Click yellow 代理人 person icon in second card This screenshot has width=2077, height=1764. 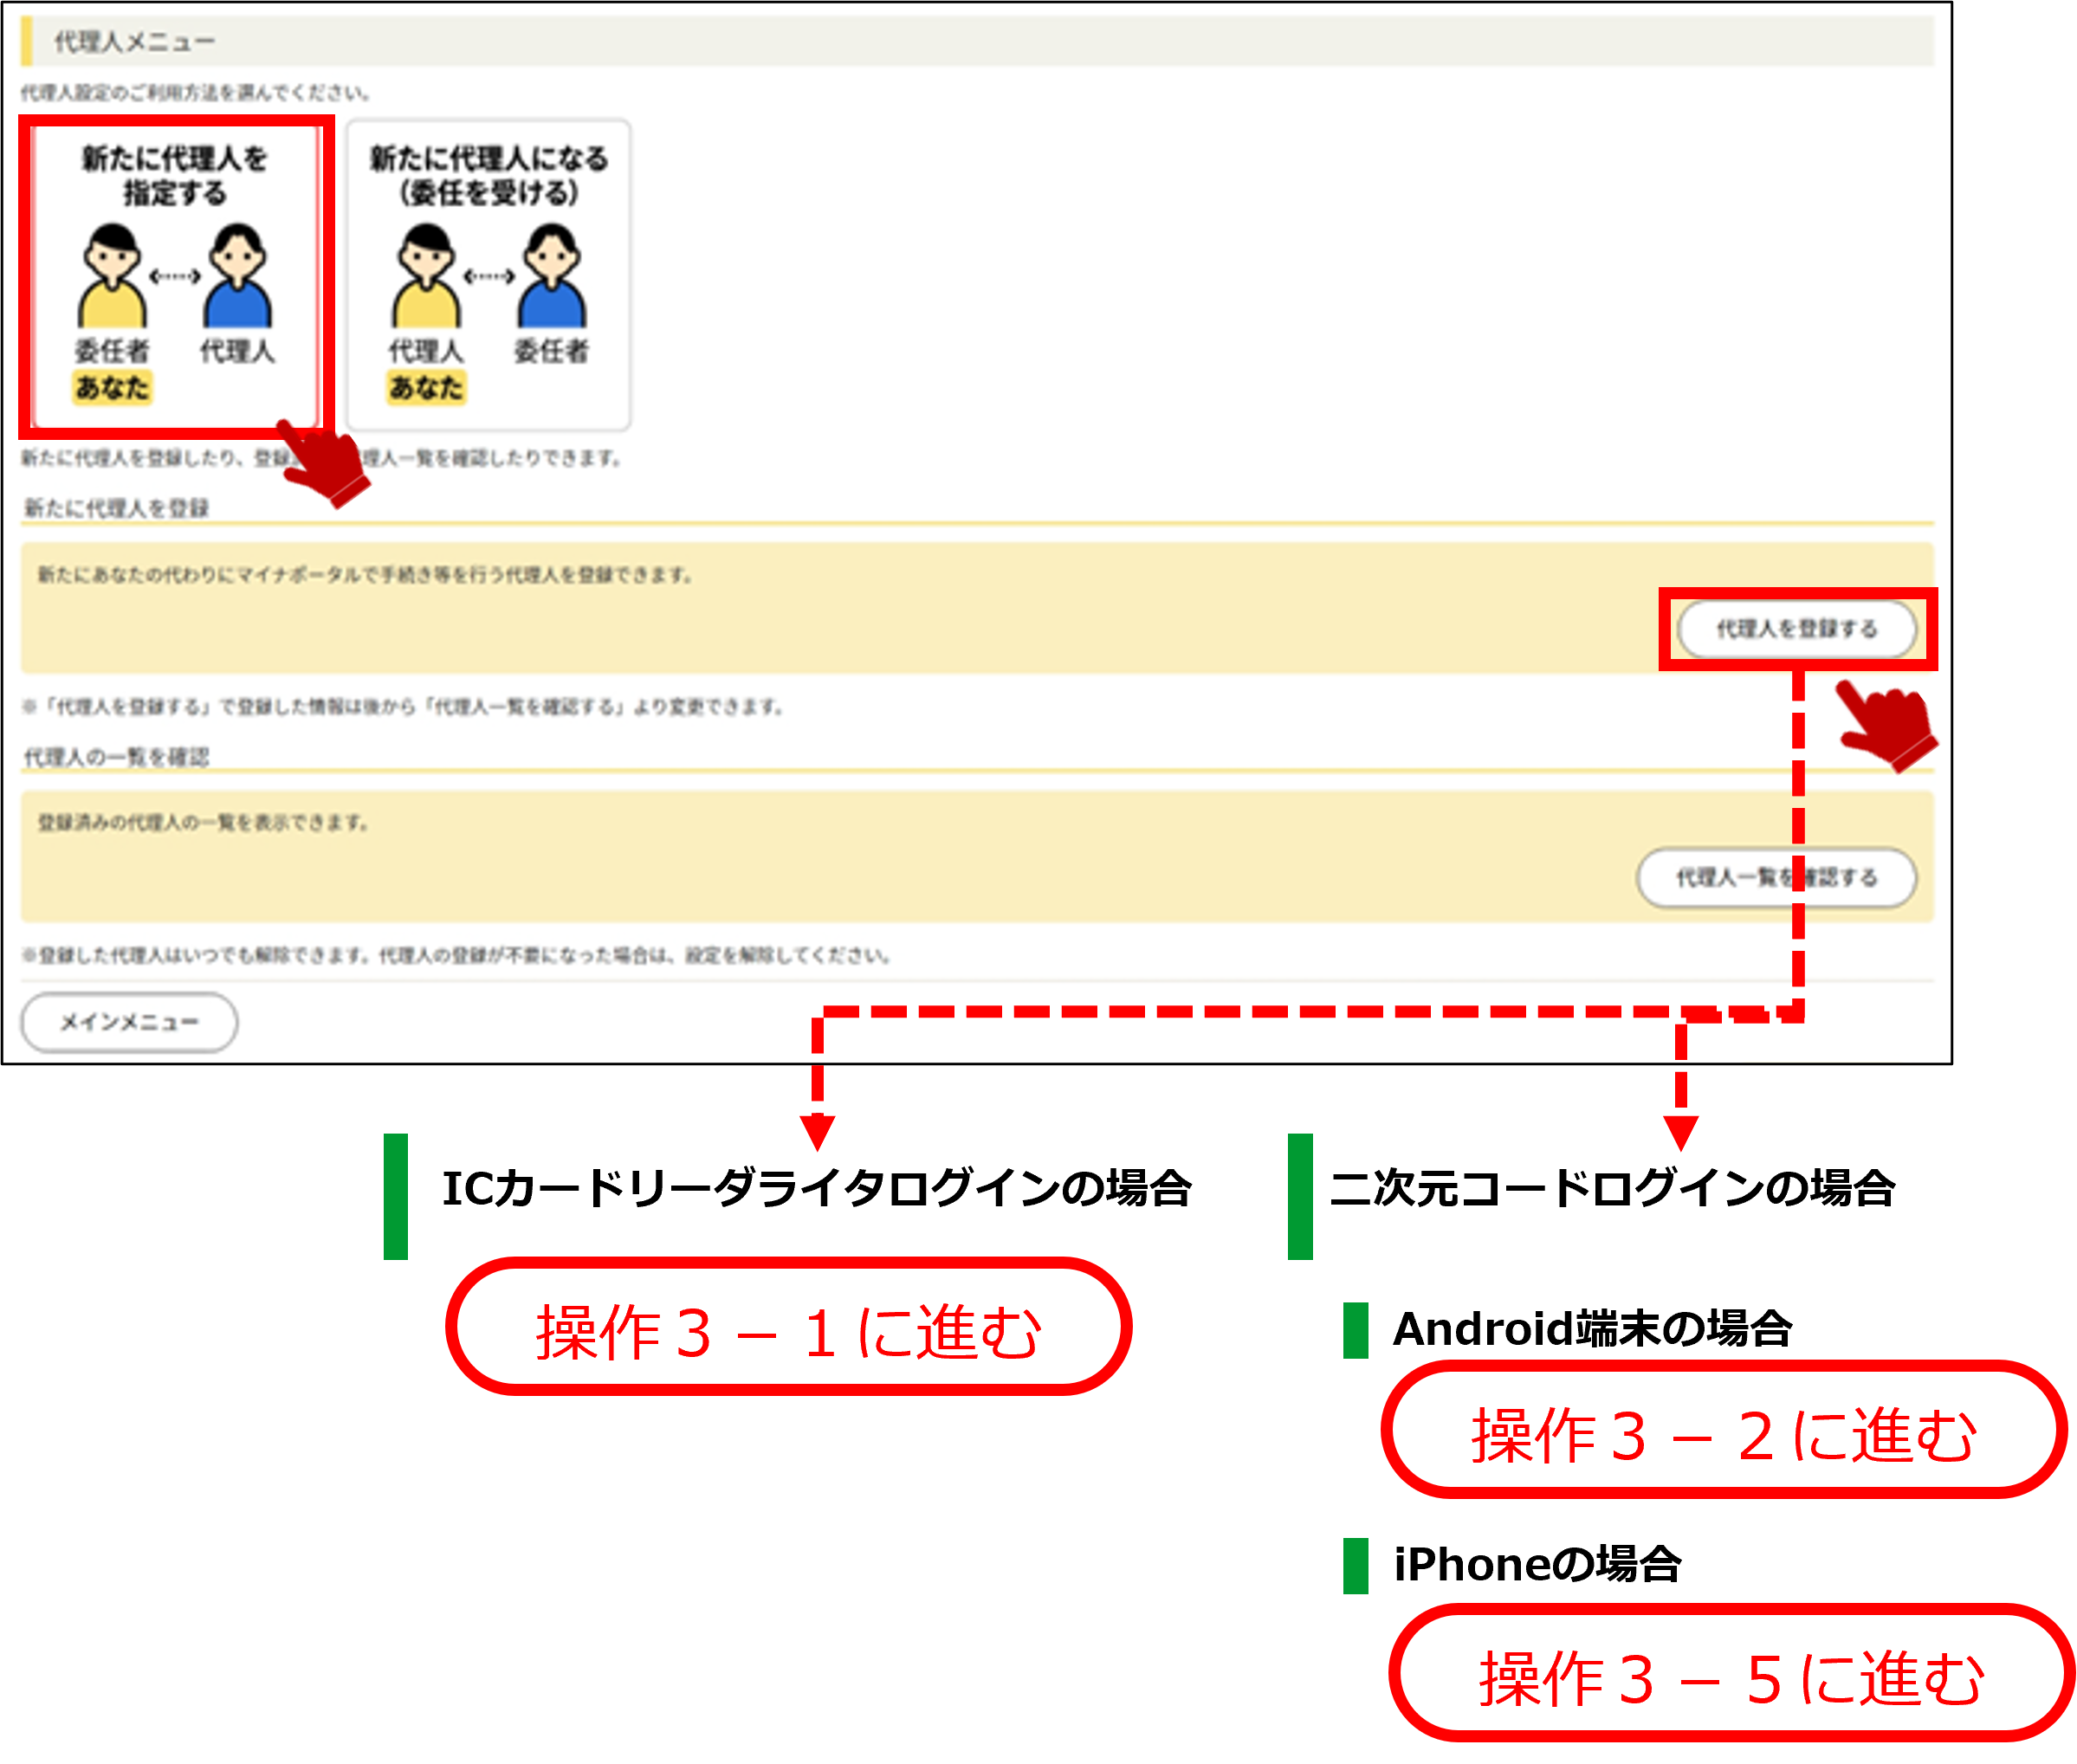pos(426,276)
